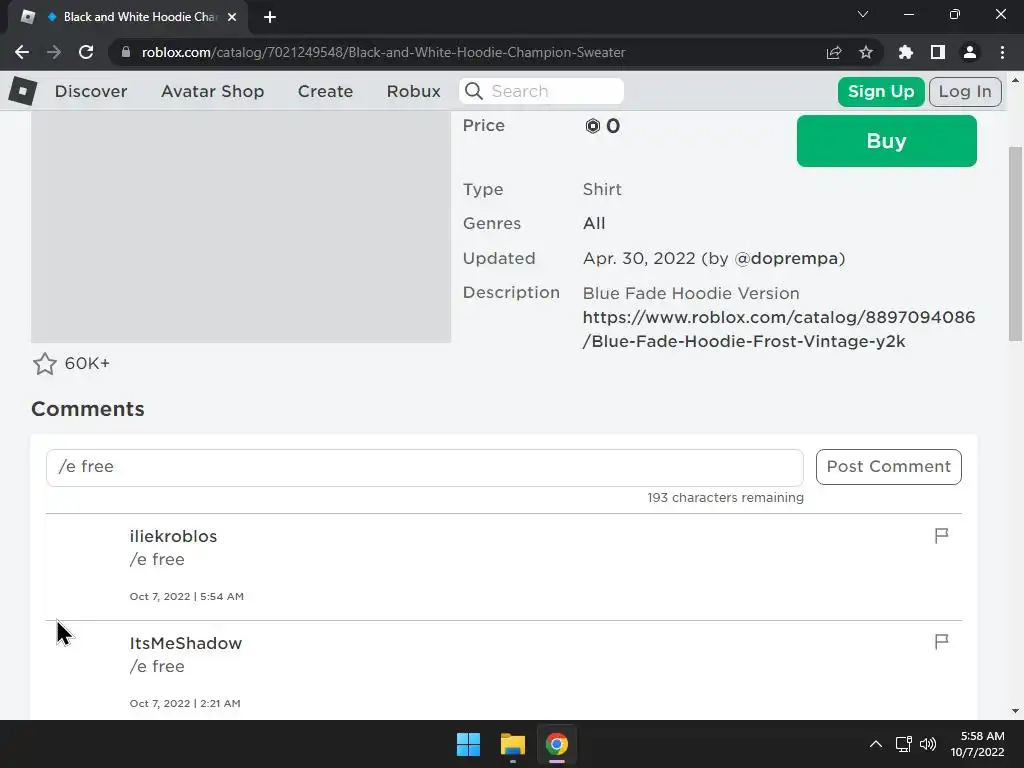The image size is (1024, 768).
Task: Open the Blue Fade Hoodie catalog URL
Action: click(778, 329)
